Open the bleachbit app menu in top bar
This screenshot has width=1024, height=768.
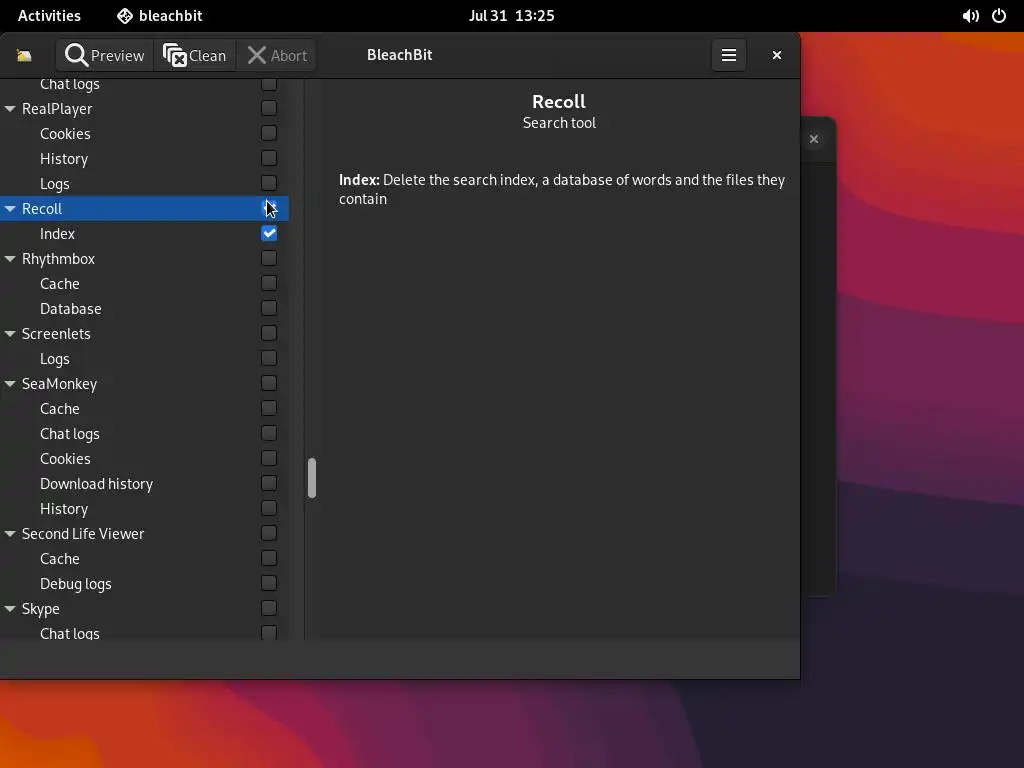[x=160, y=16]
